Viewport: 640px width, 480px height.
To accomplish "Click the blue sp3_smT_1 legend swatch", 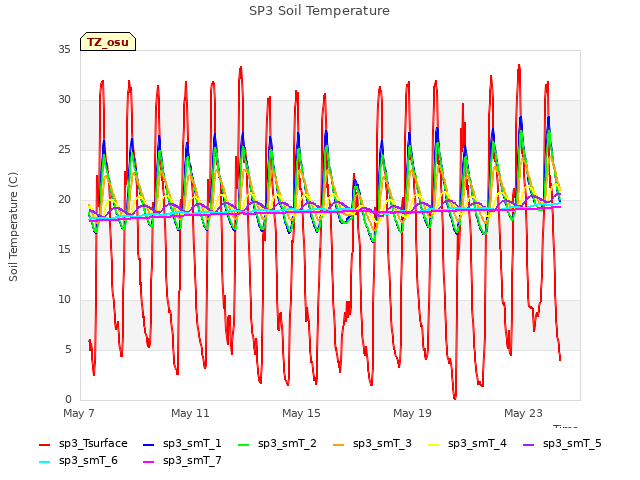I will pos(149,445).
